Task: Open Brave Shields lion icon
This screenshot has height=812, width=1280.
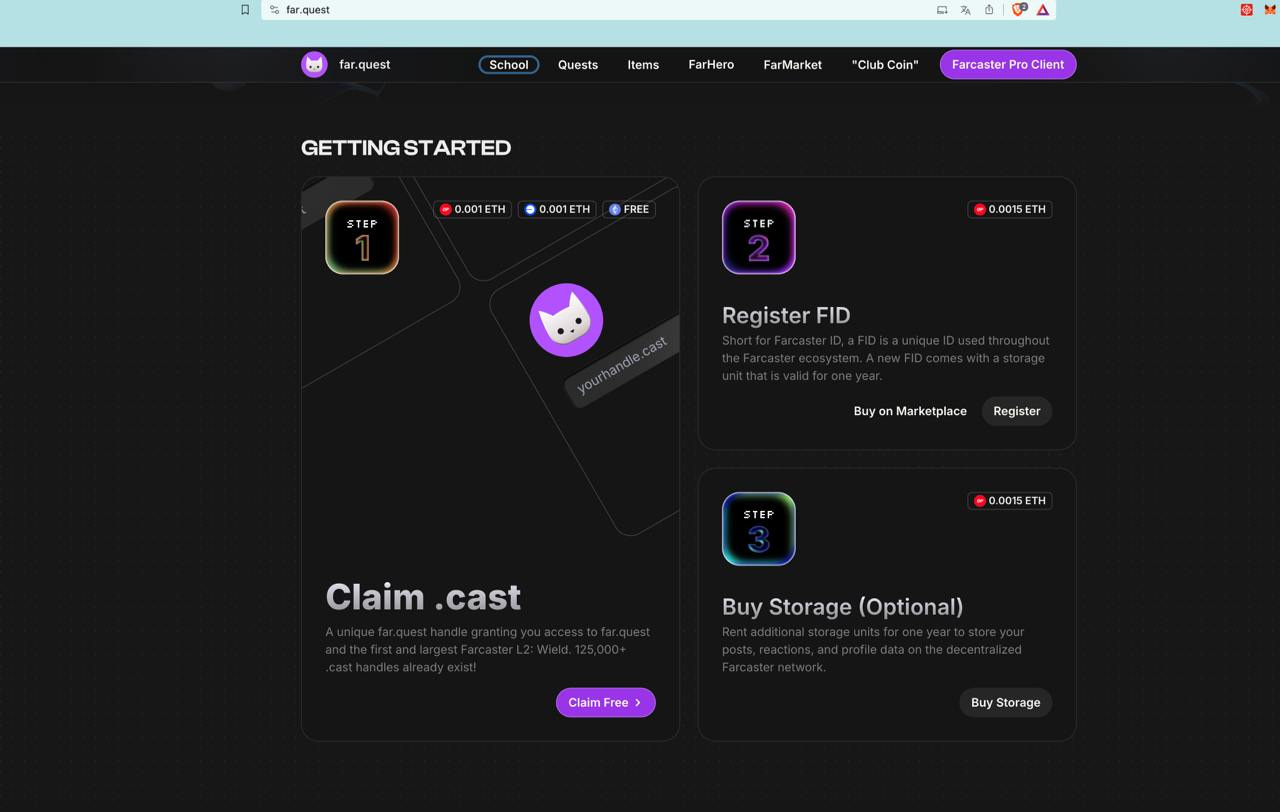Action: tap(1019, 10)
